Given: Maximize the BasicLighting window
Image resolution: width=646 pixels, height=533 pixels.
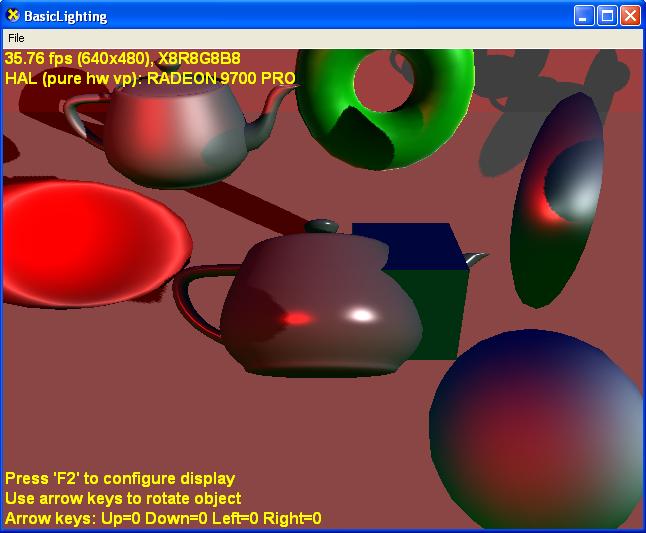Looking at the screenshot, I should click(x=607, y=16).
